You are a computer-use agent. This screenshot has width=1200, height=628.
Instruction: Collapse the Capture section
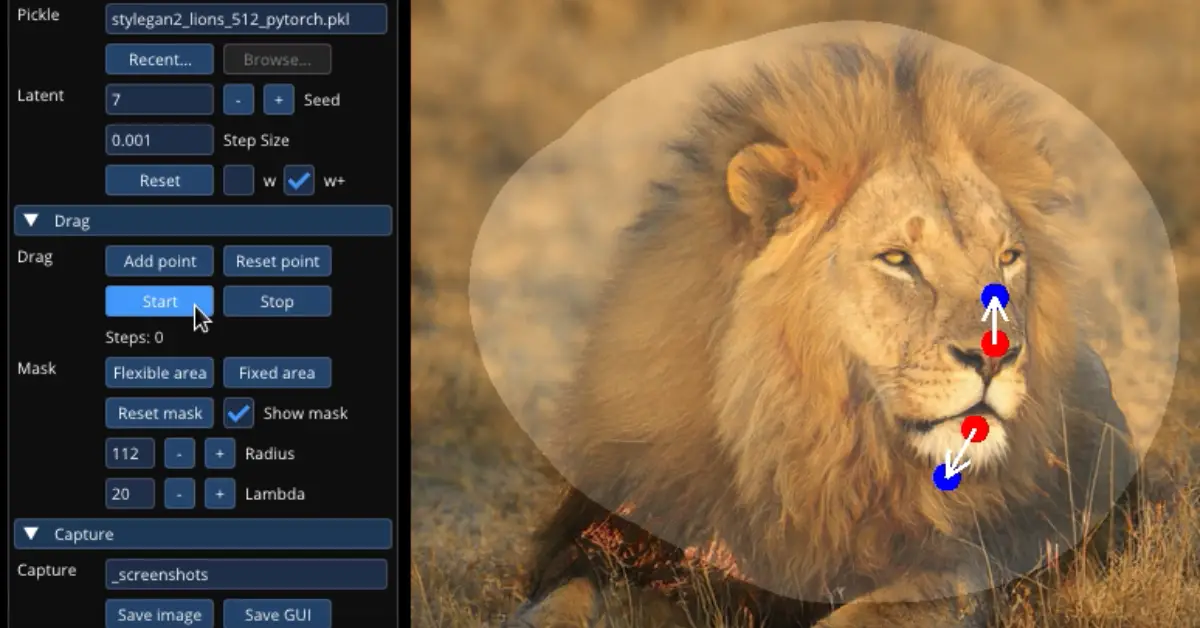tap(31, 534)
